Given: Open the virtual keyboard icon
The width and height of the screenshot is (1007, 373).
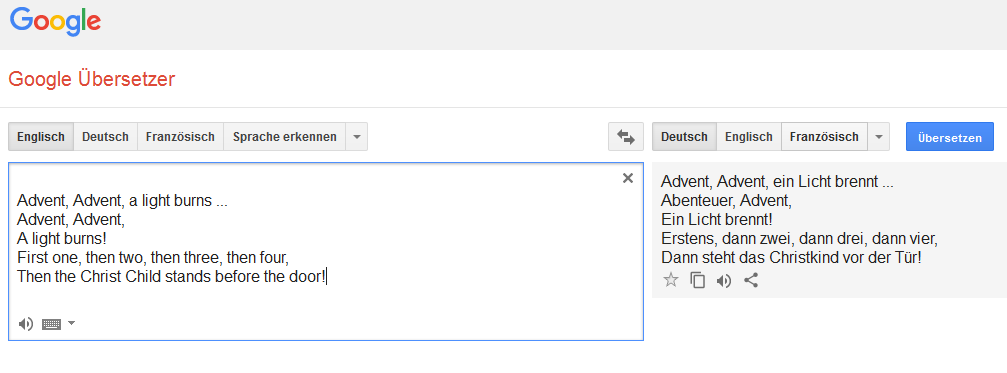Looking at the screenshot, I should click(51, 324).
